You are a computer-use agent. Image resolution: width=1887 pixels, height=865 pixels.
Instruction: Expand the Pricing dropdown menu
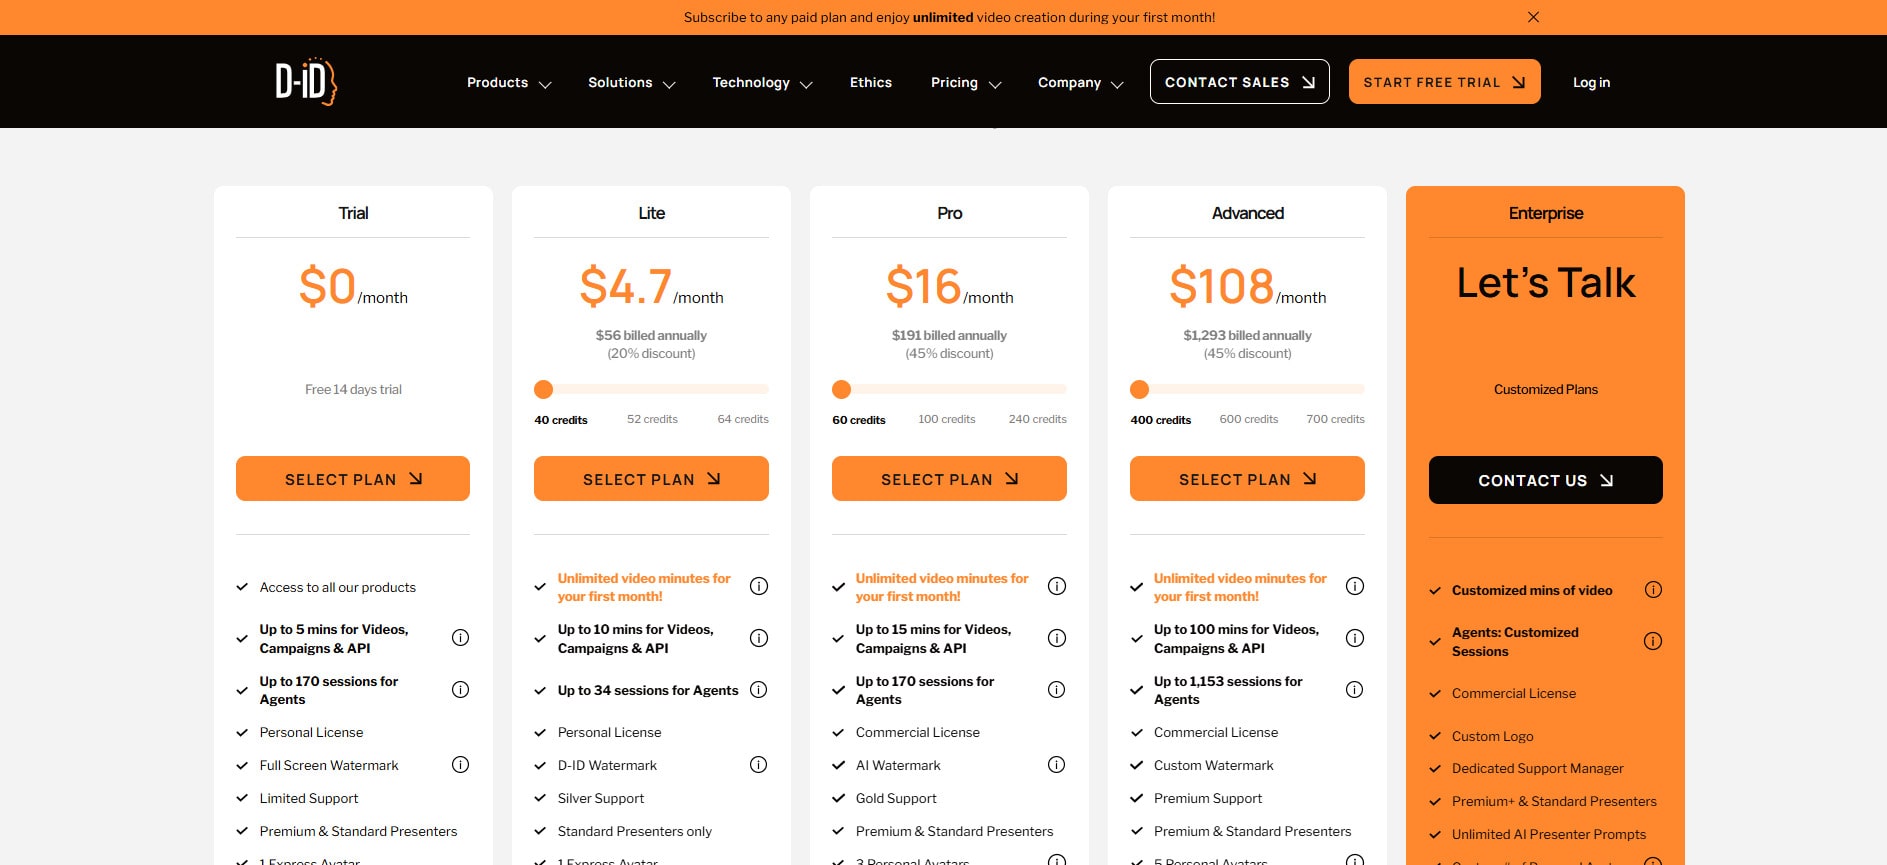point(966,83)
